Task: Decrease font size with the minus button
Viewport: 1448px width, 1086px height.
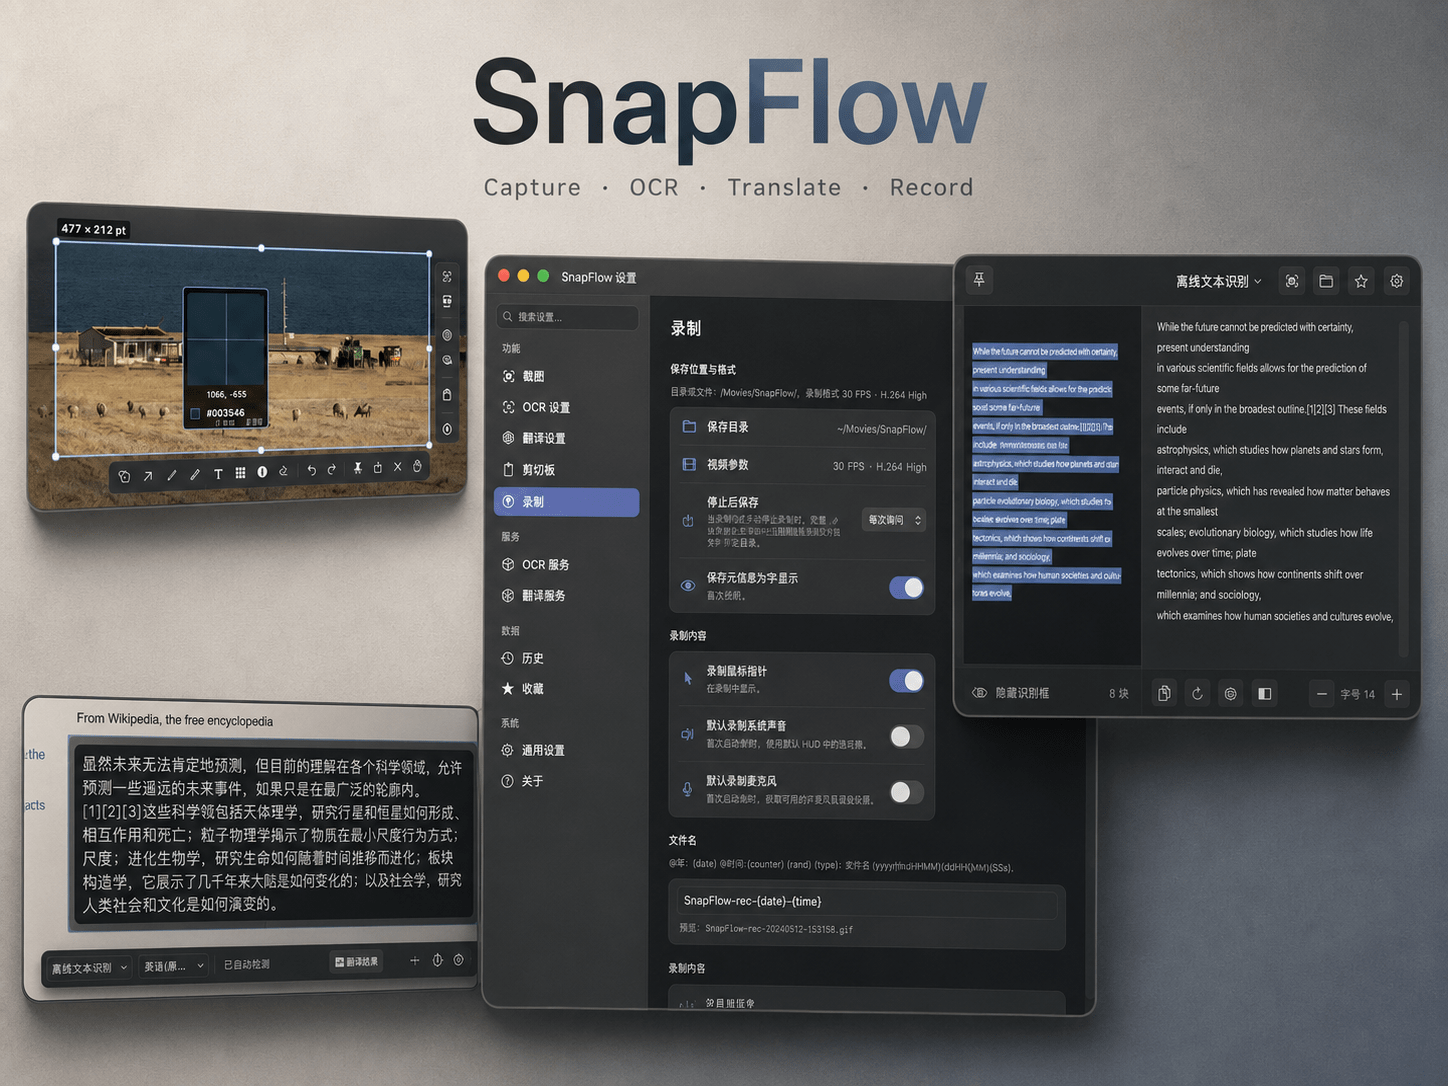Action: (1322, 694)
